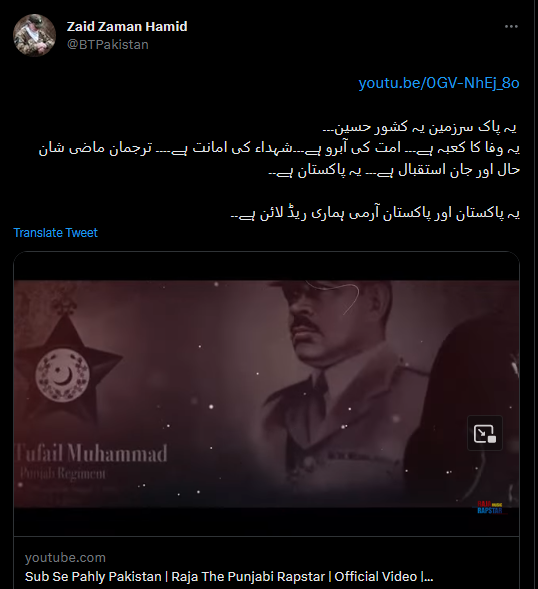Click the middle Urdu paragraph of the tweet

click(280, 159)
